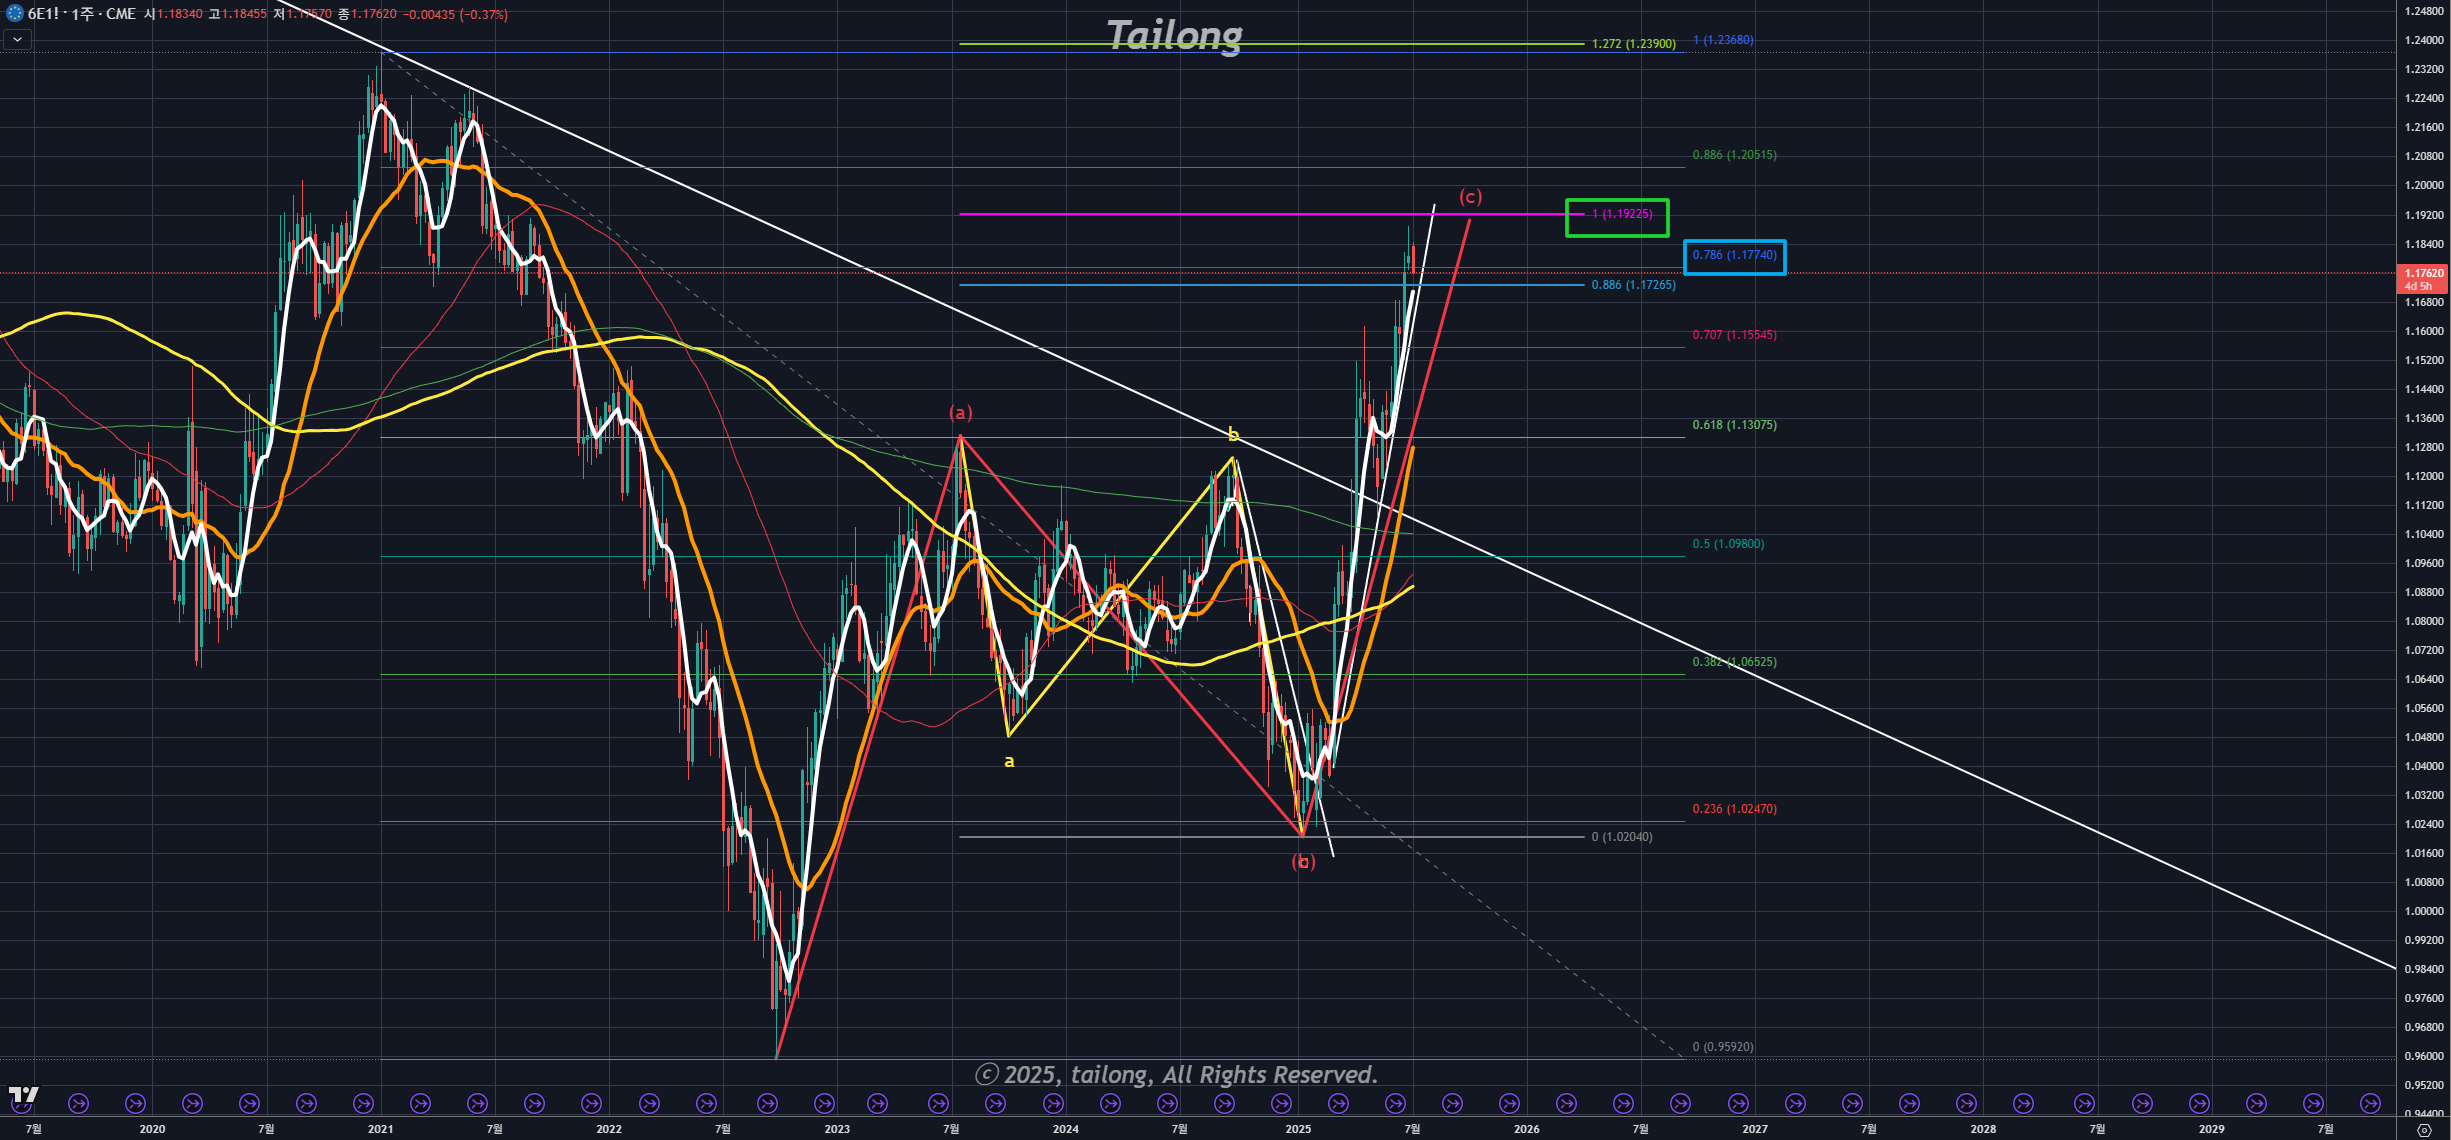2451x1140 pixels.
Task: Select the yellow b wave label
Action: coord(1233,434)
